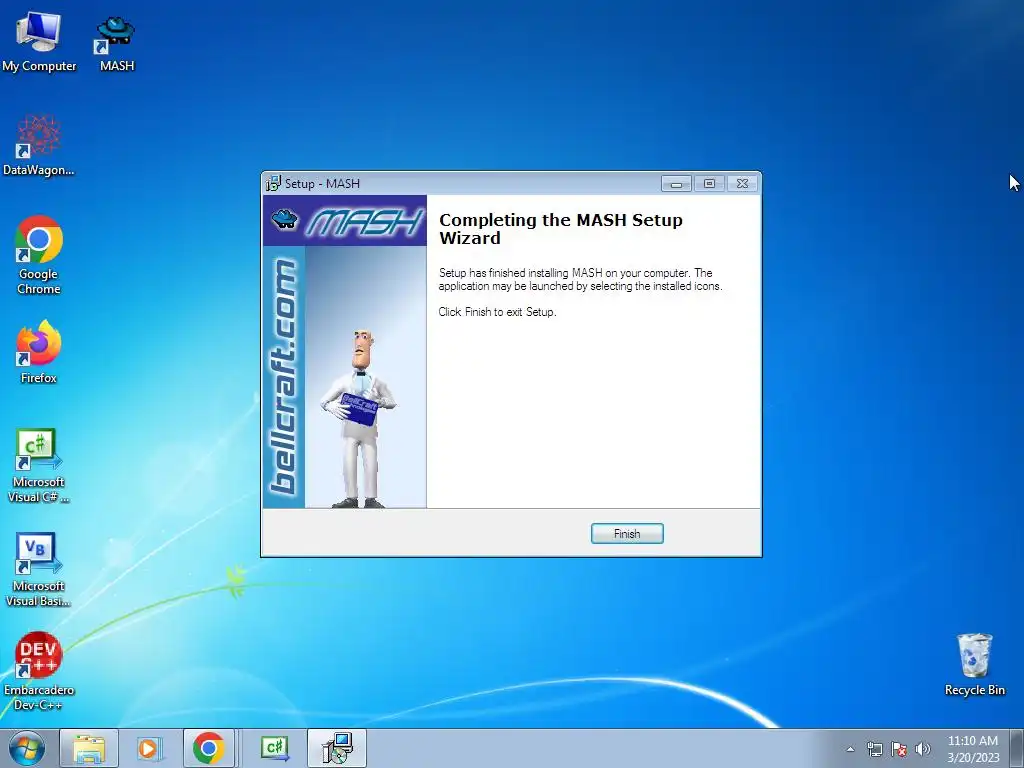Open the clock showing 11:10 AM
Screen dimensions: 1024x768
tap(973, 748)
